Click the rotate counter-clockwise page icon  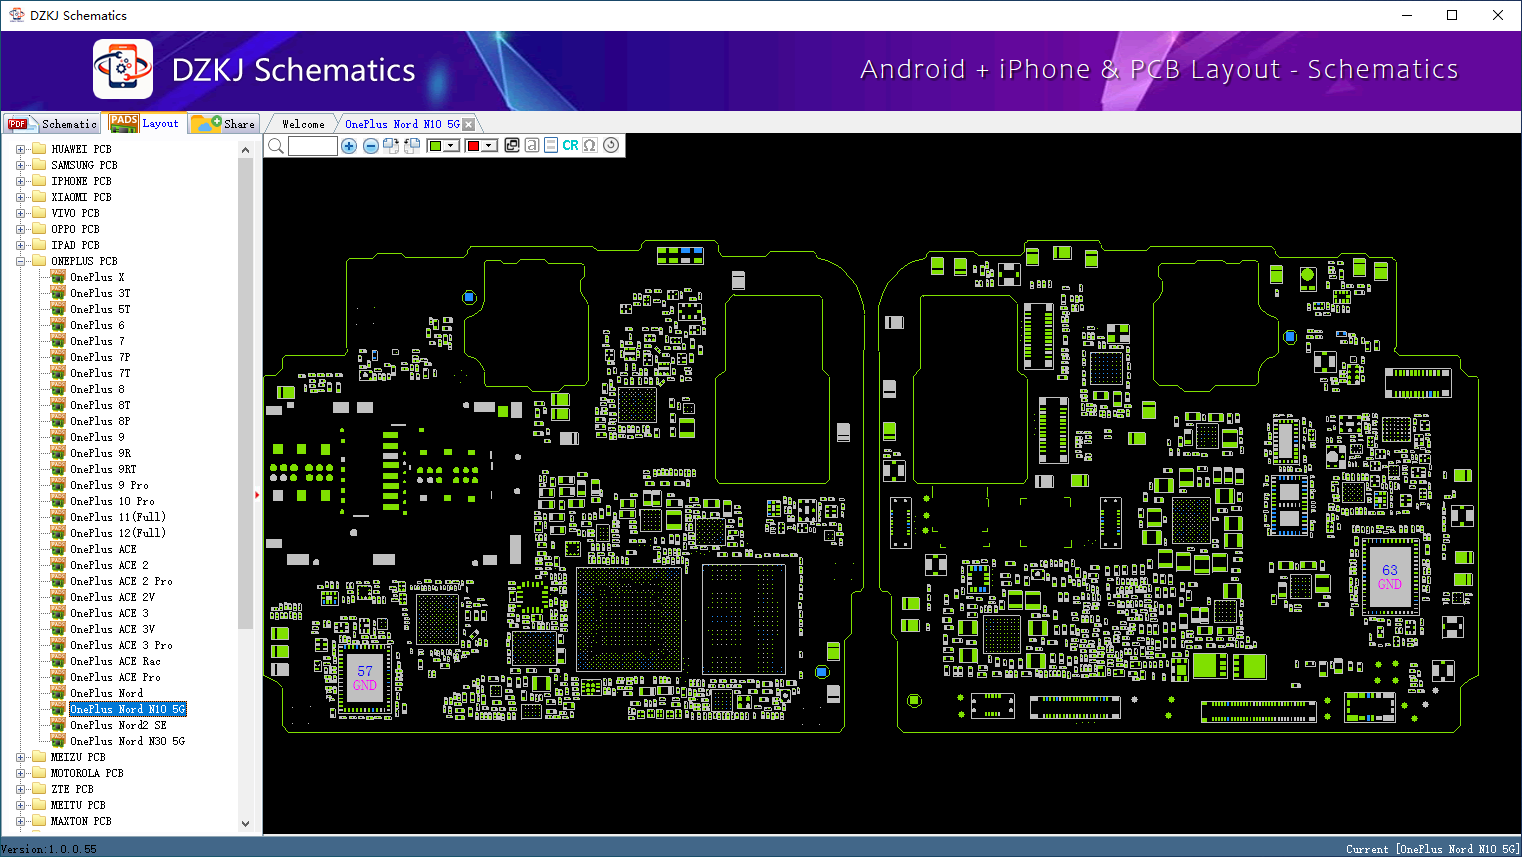click(412, 146)
